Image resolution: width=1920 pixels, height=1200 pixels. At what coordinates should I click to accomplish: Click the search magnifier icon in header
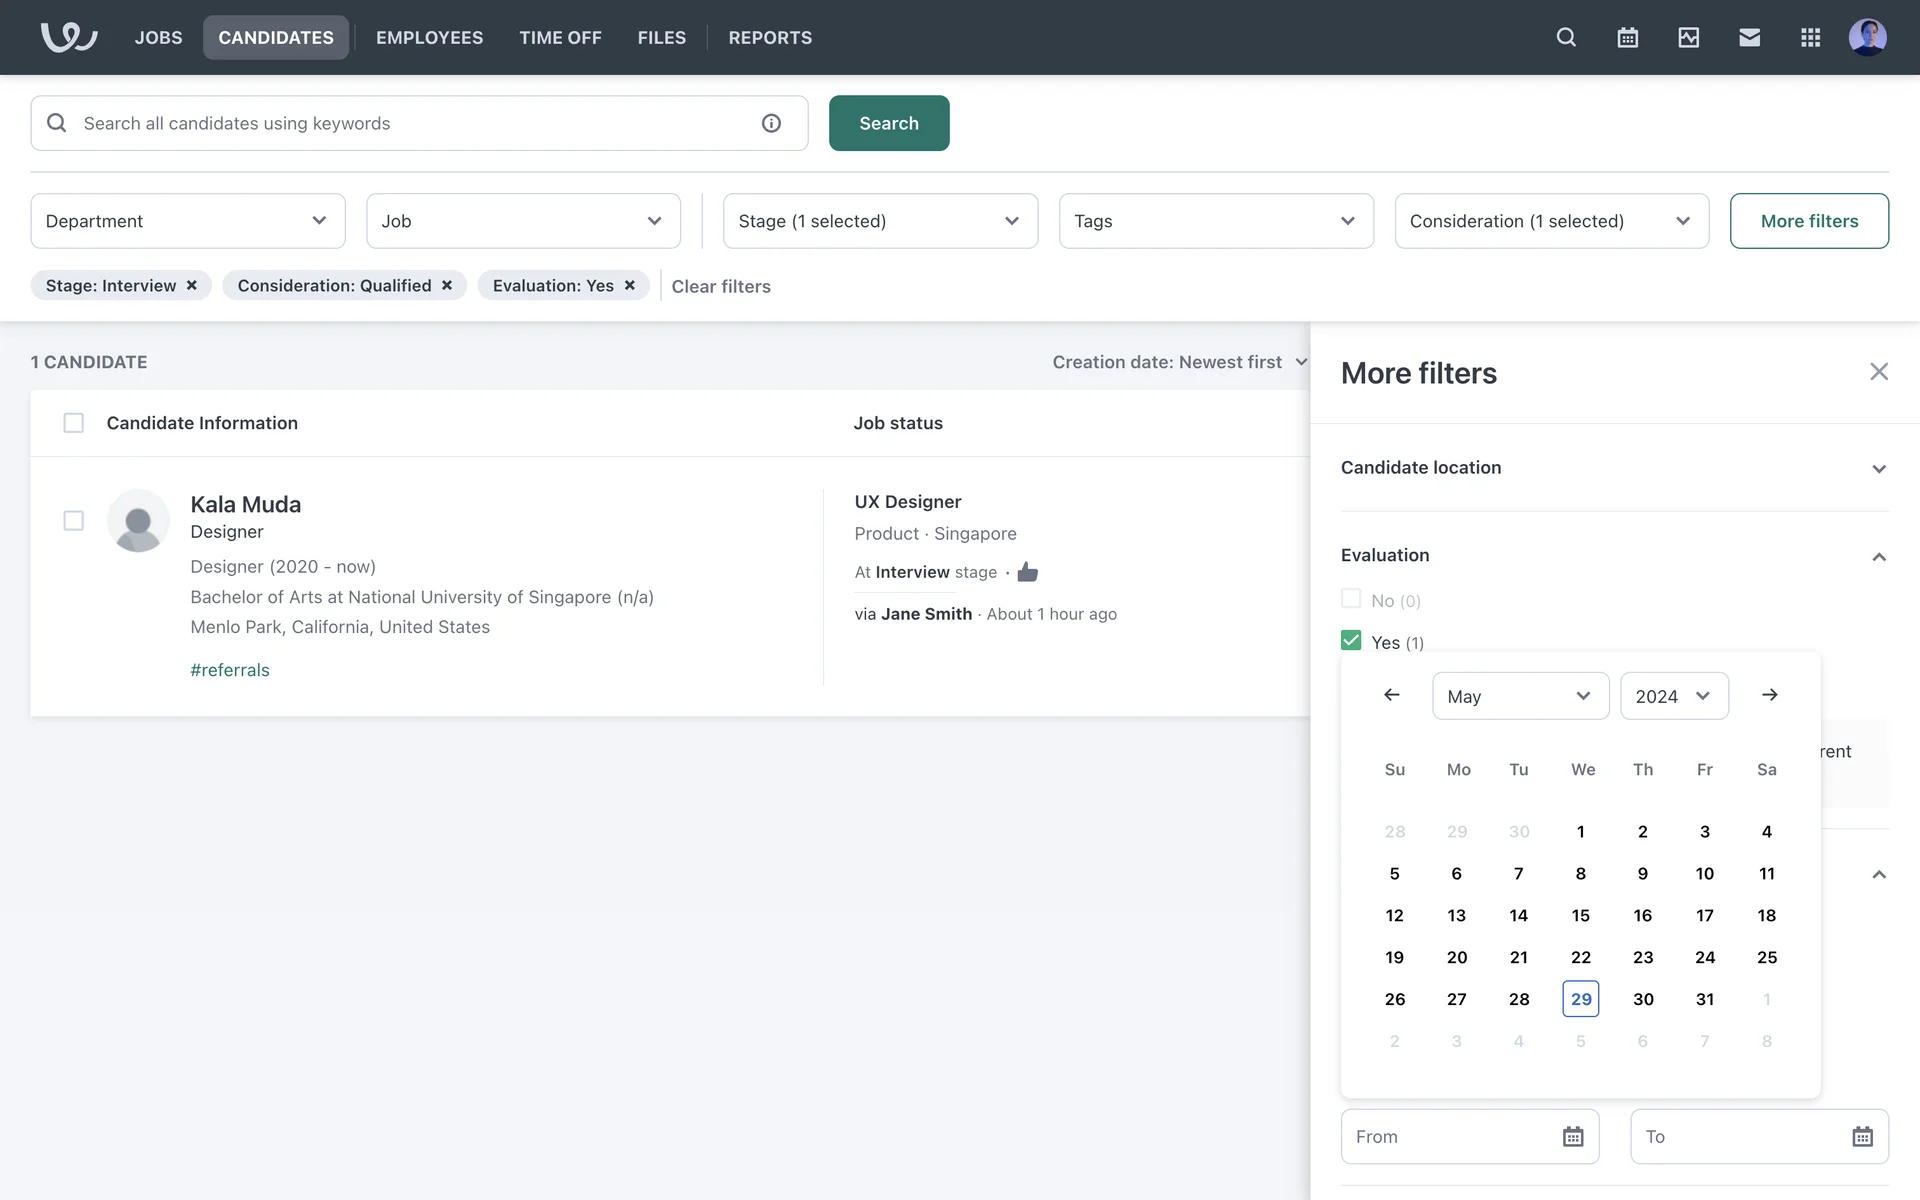coord(1566,38)
